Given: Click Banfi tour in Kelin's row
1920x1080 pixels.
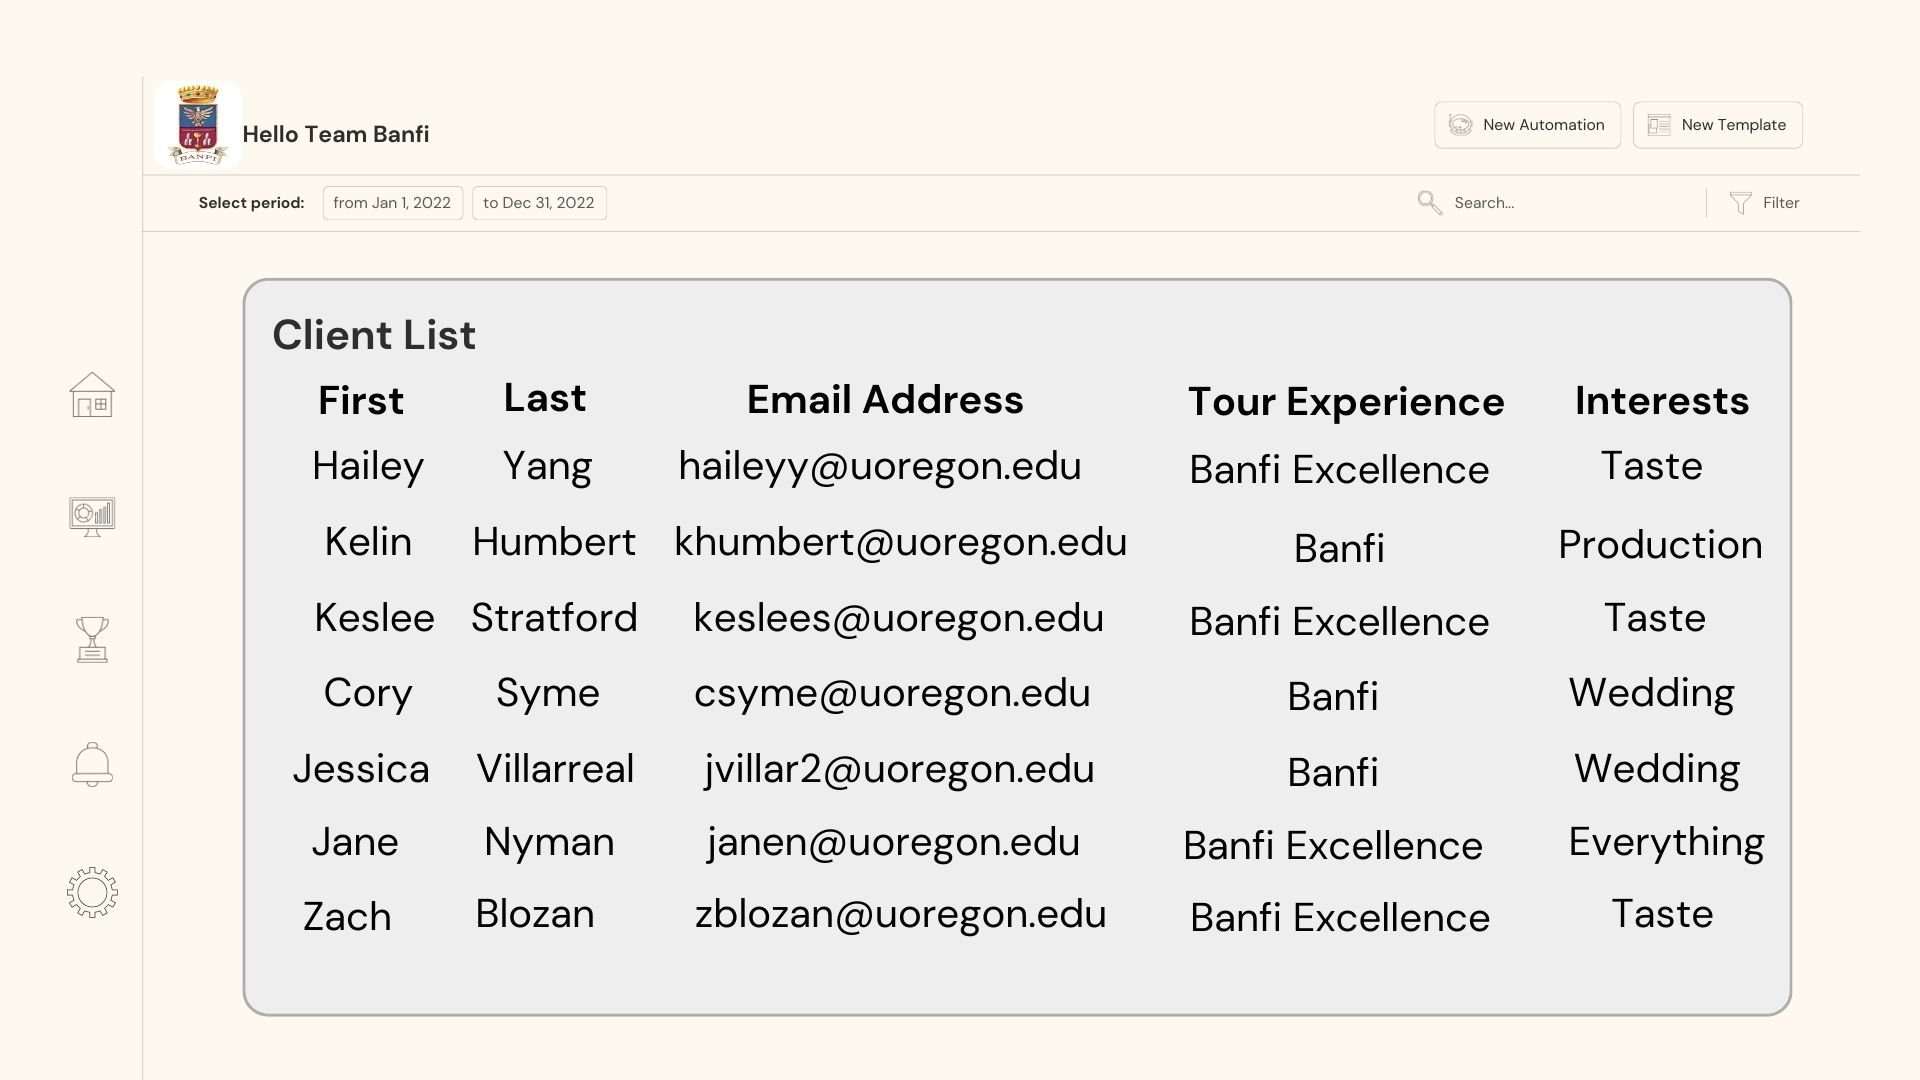Looking at the screenshot, I should point(1339,548).
